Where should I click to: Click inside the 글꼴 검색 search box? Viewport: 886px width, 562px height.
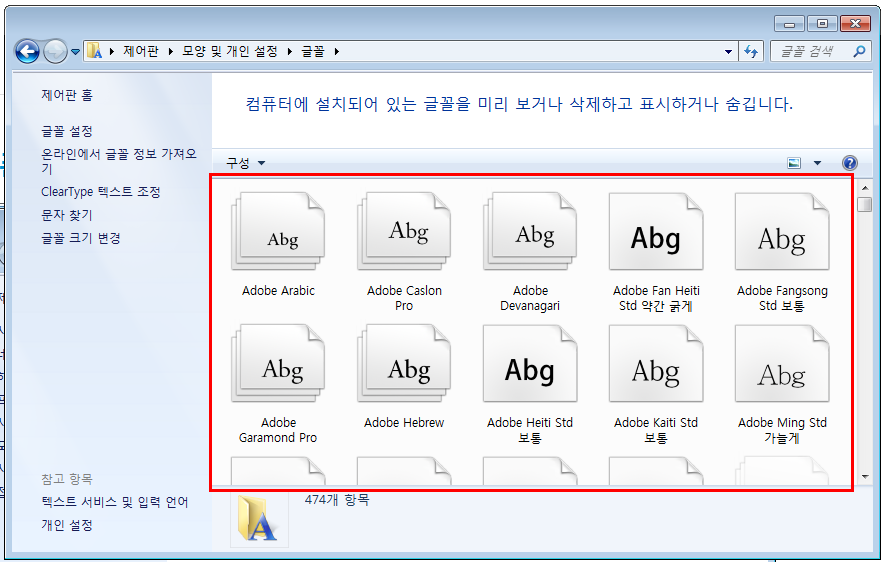tap(821, 51)
